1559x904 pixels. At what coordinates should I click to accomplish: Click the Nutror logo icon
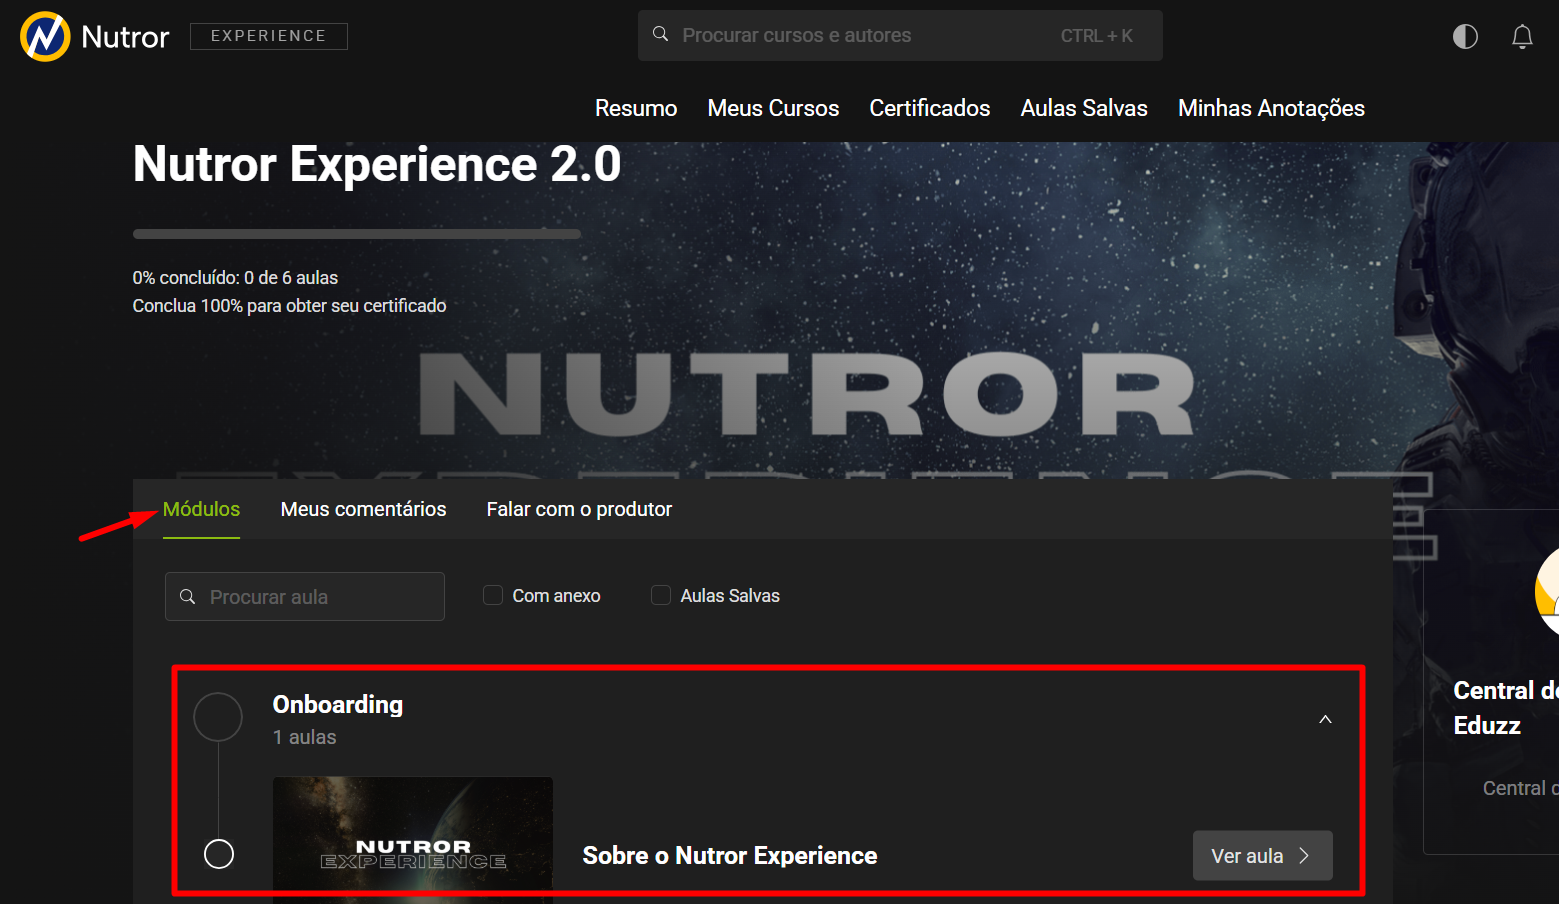[45, 36]
